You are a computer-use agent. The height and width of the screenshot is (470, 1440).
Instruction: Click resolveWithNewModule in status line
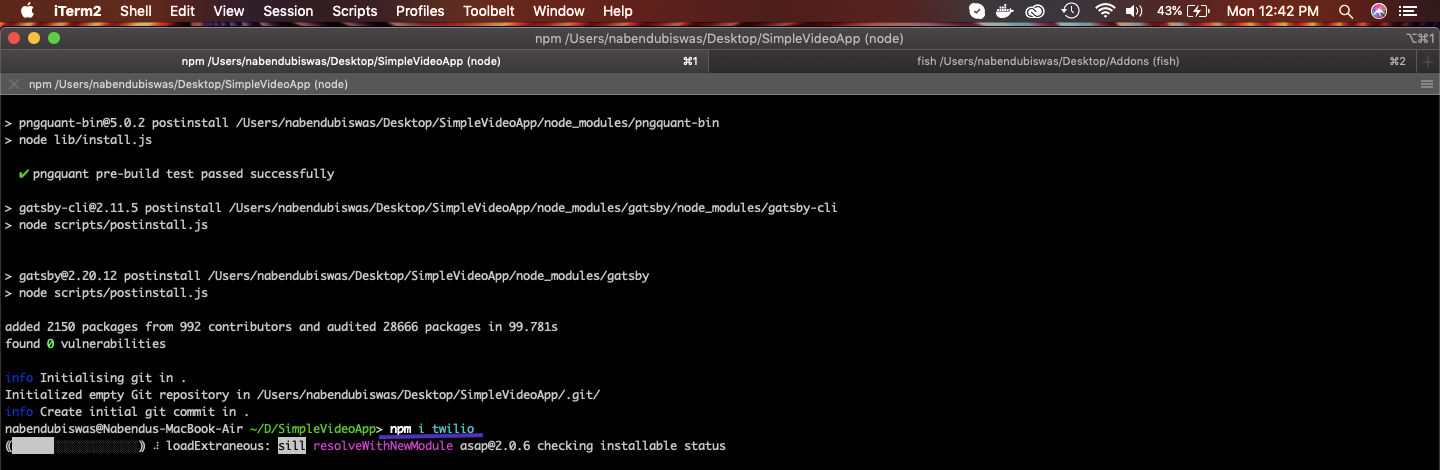[x=383, y=445]
